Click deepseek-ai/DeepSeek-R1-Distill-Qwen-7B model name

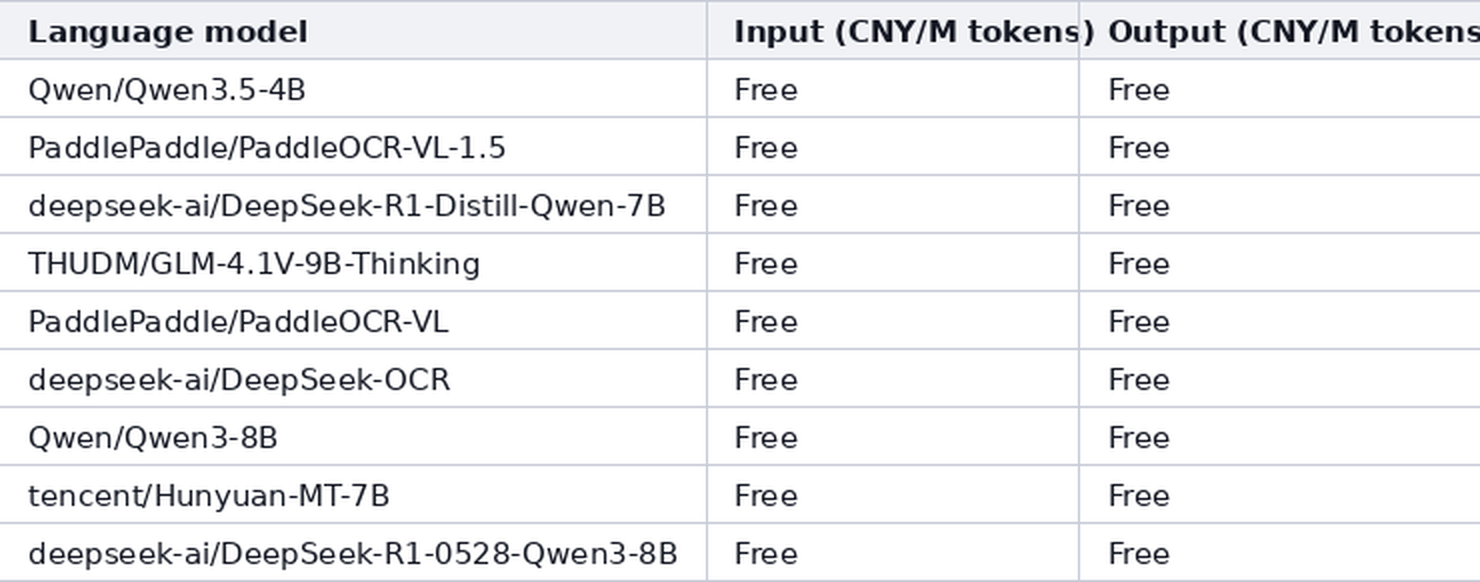click(x=346, y=206)
